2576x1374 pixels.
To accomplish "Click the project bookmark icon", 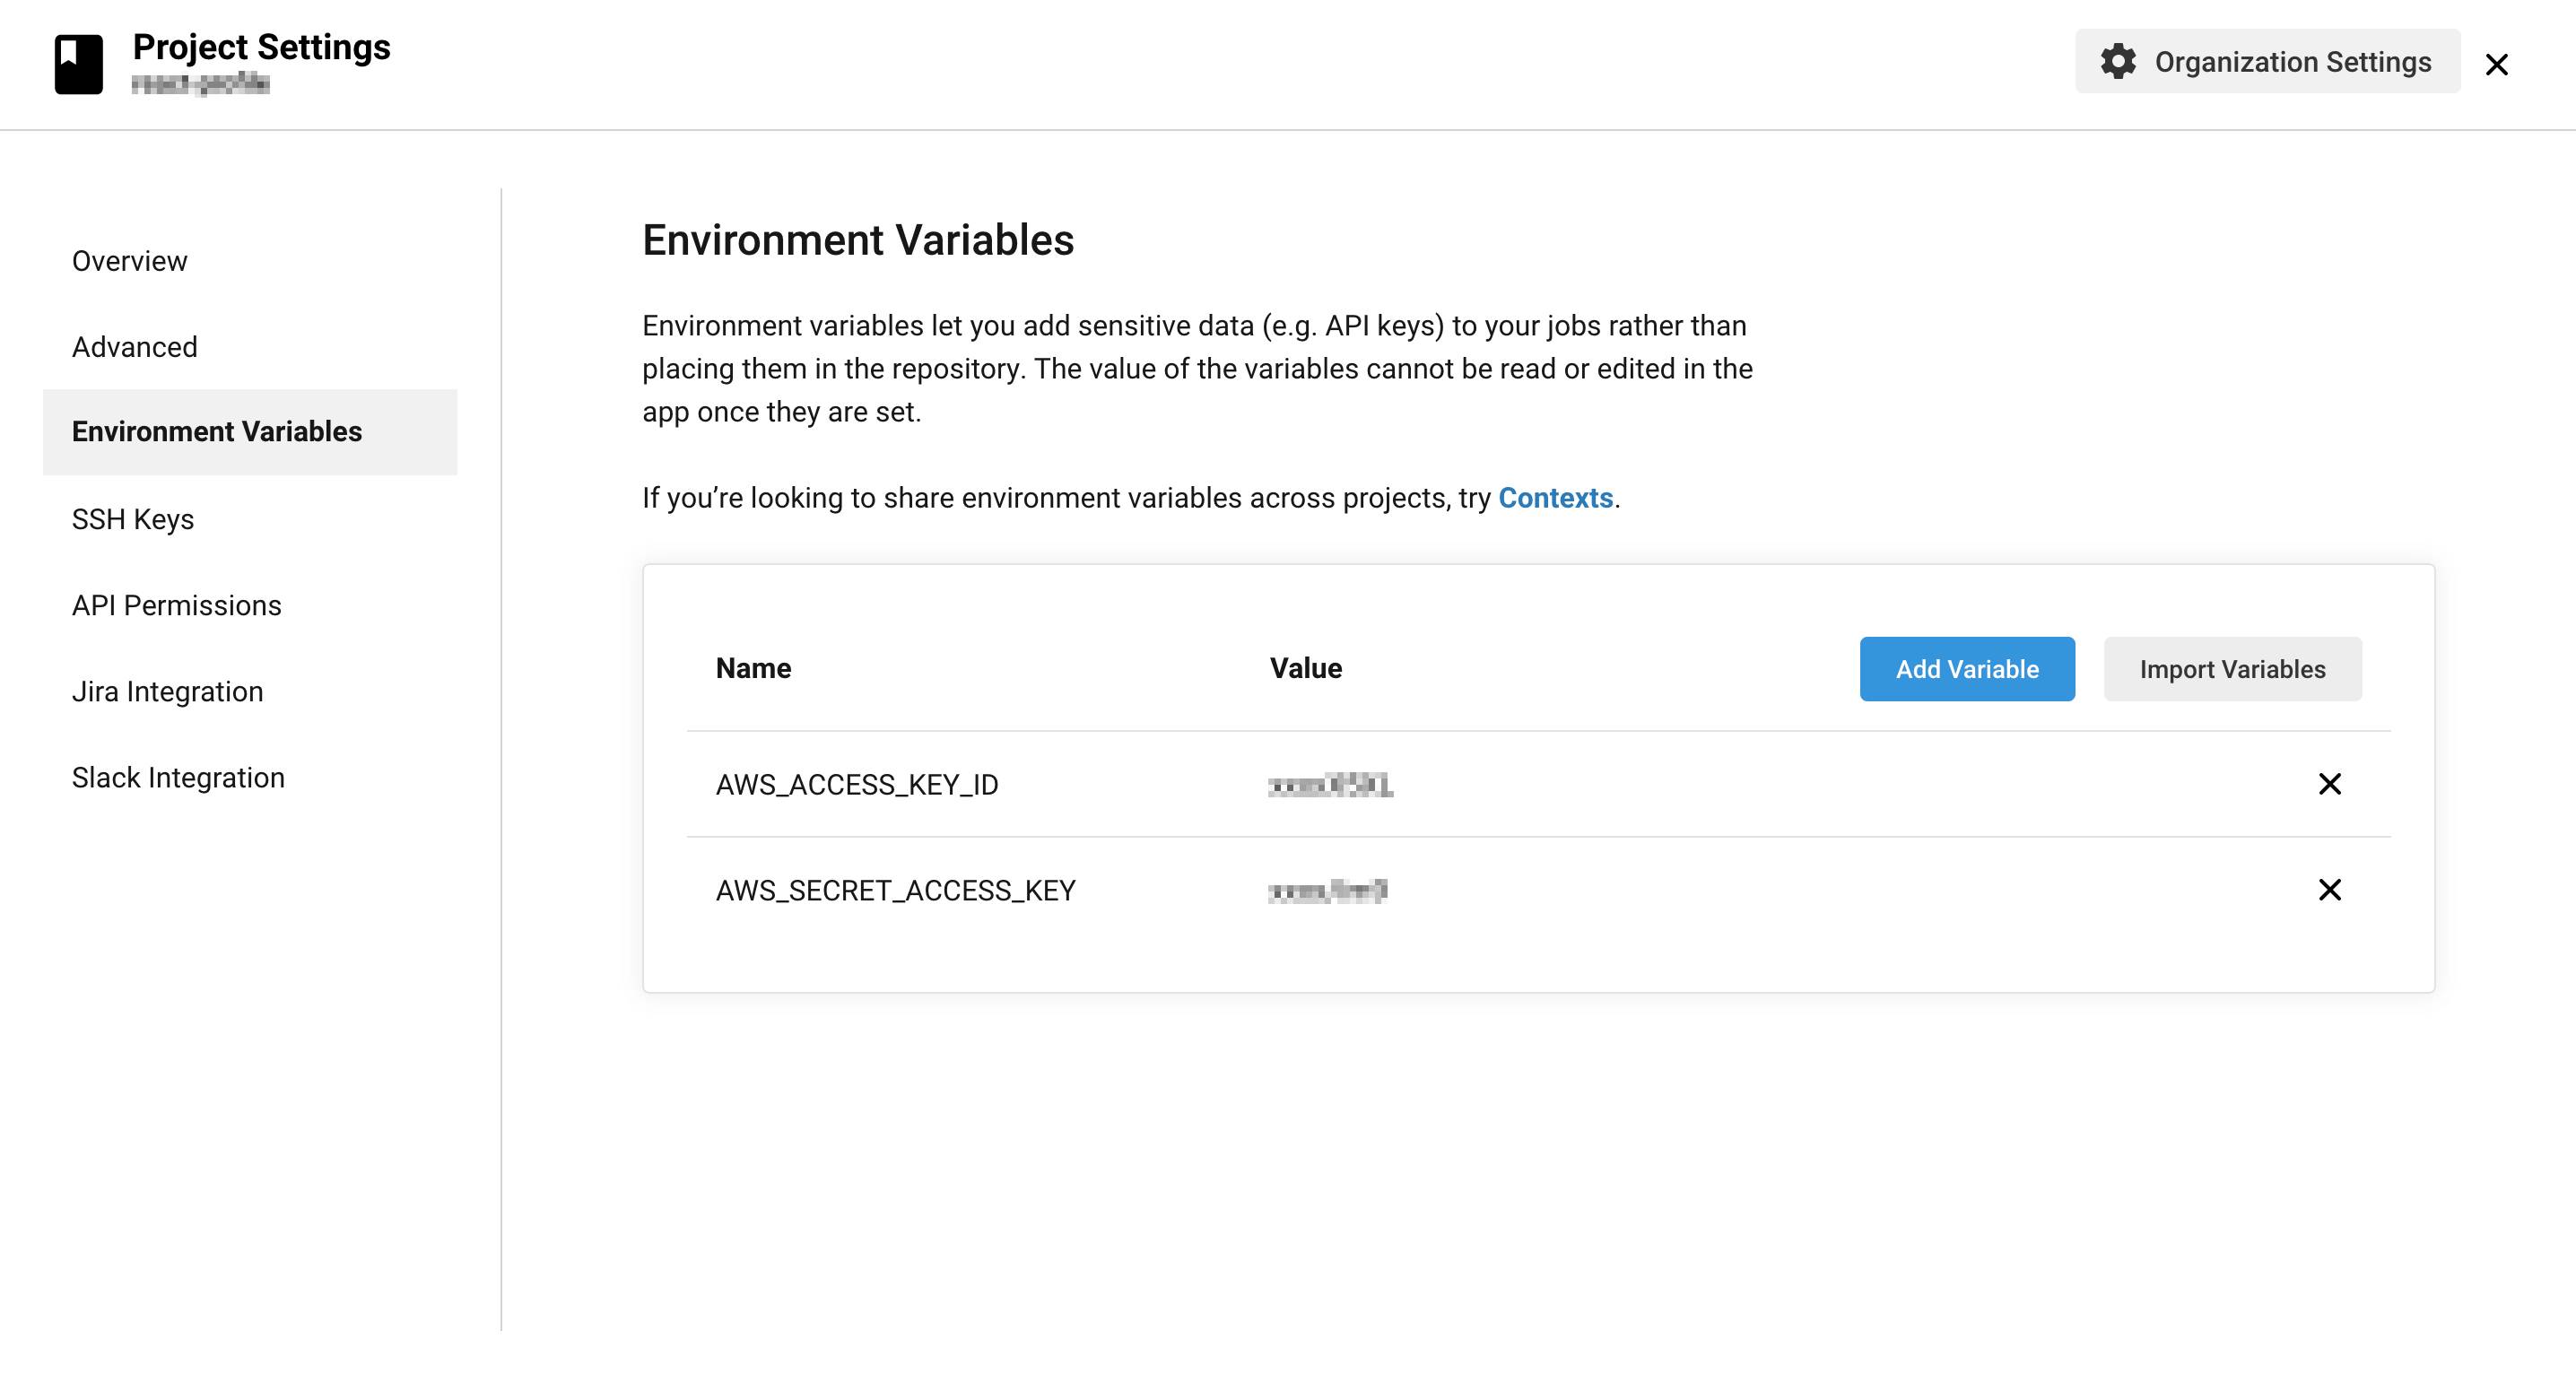I will [78, 63].
